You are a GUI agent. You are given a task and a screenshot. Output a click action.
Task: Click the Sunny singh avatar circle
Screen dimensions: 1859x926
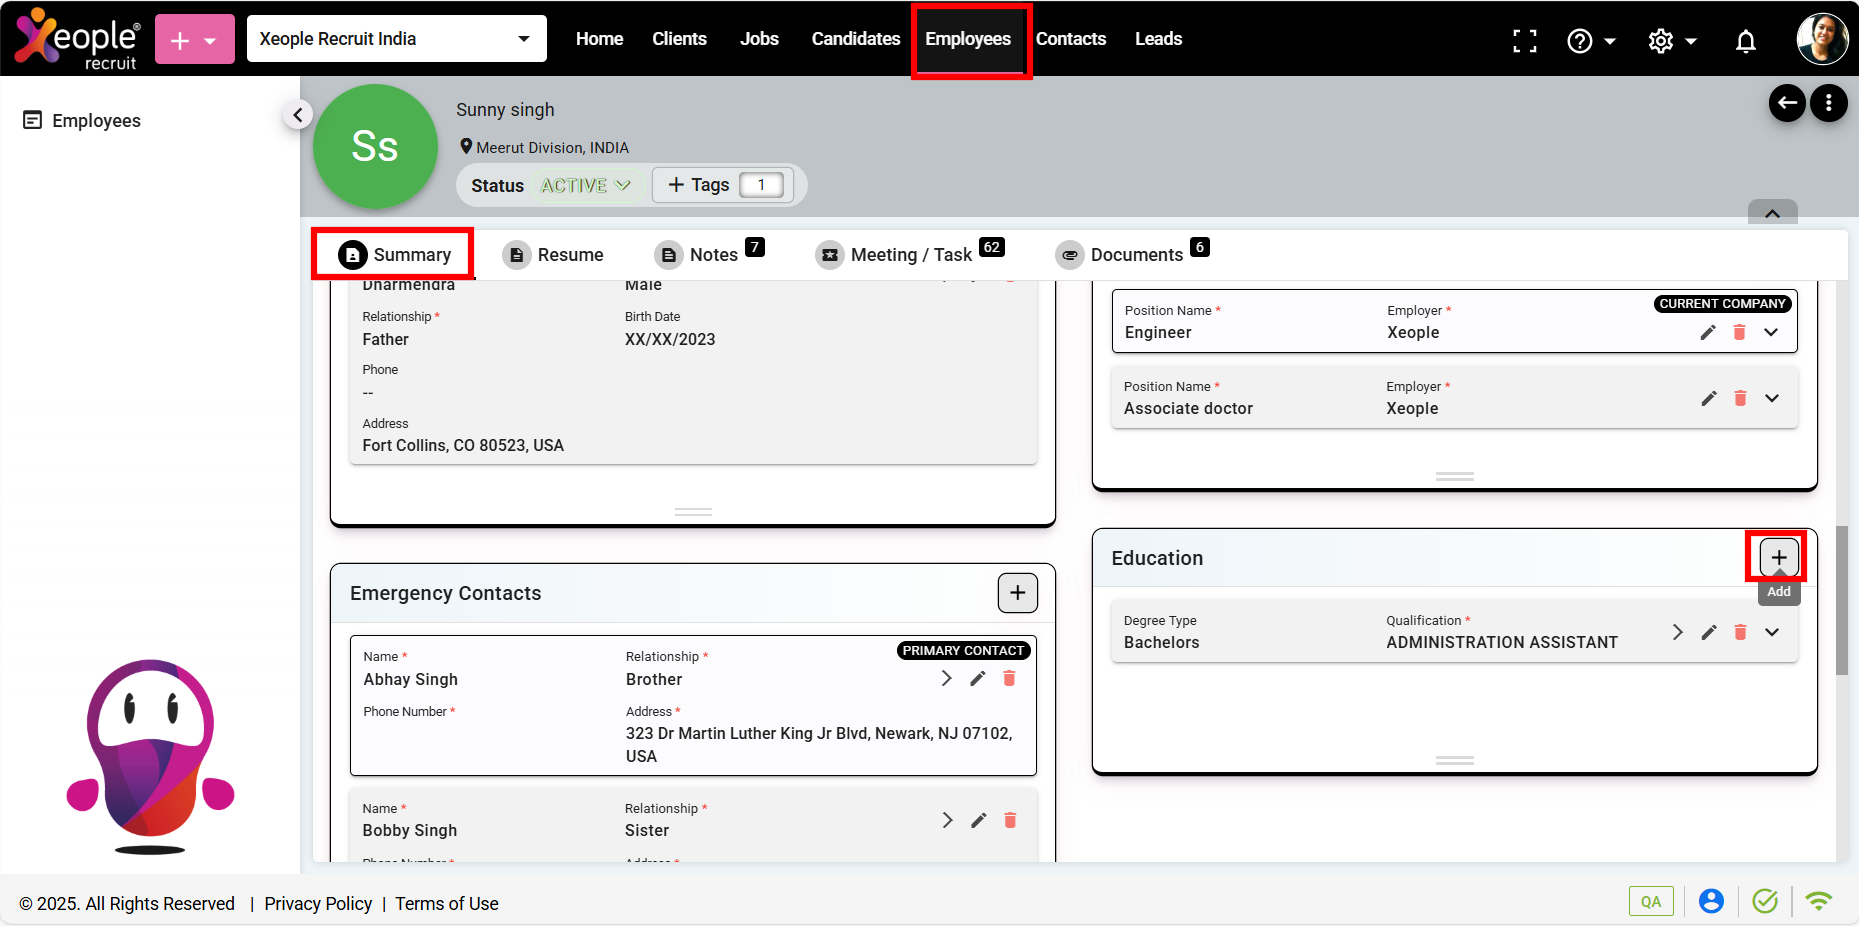point(375,147)
